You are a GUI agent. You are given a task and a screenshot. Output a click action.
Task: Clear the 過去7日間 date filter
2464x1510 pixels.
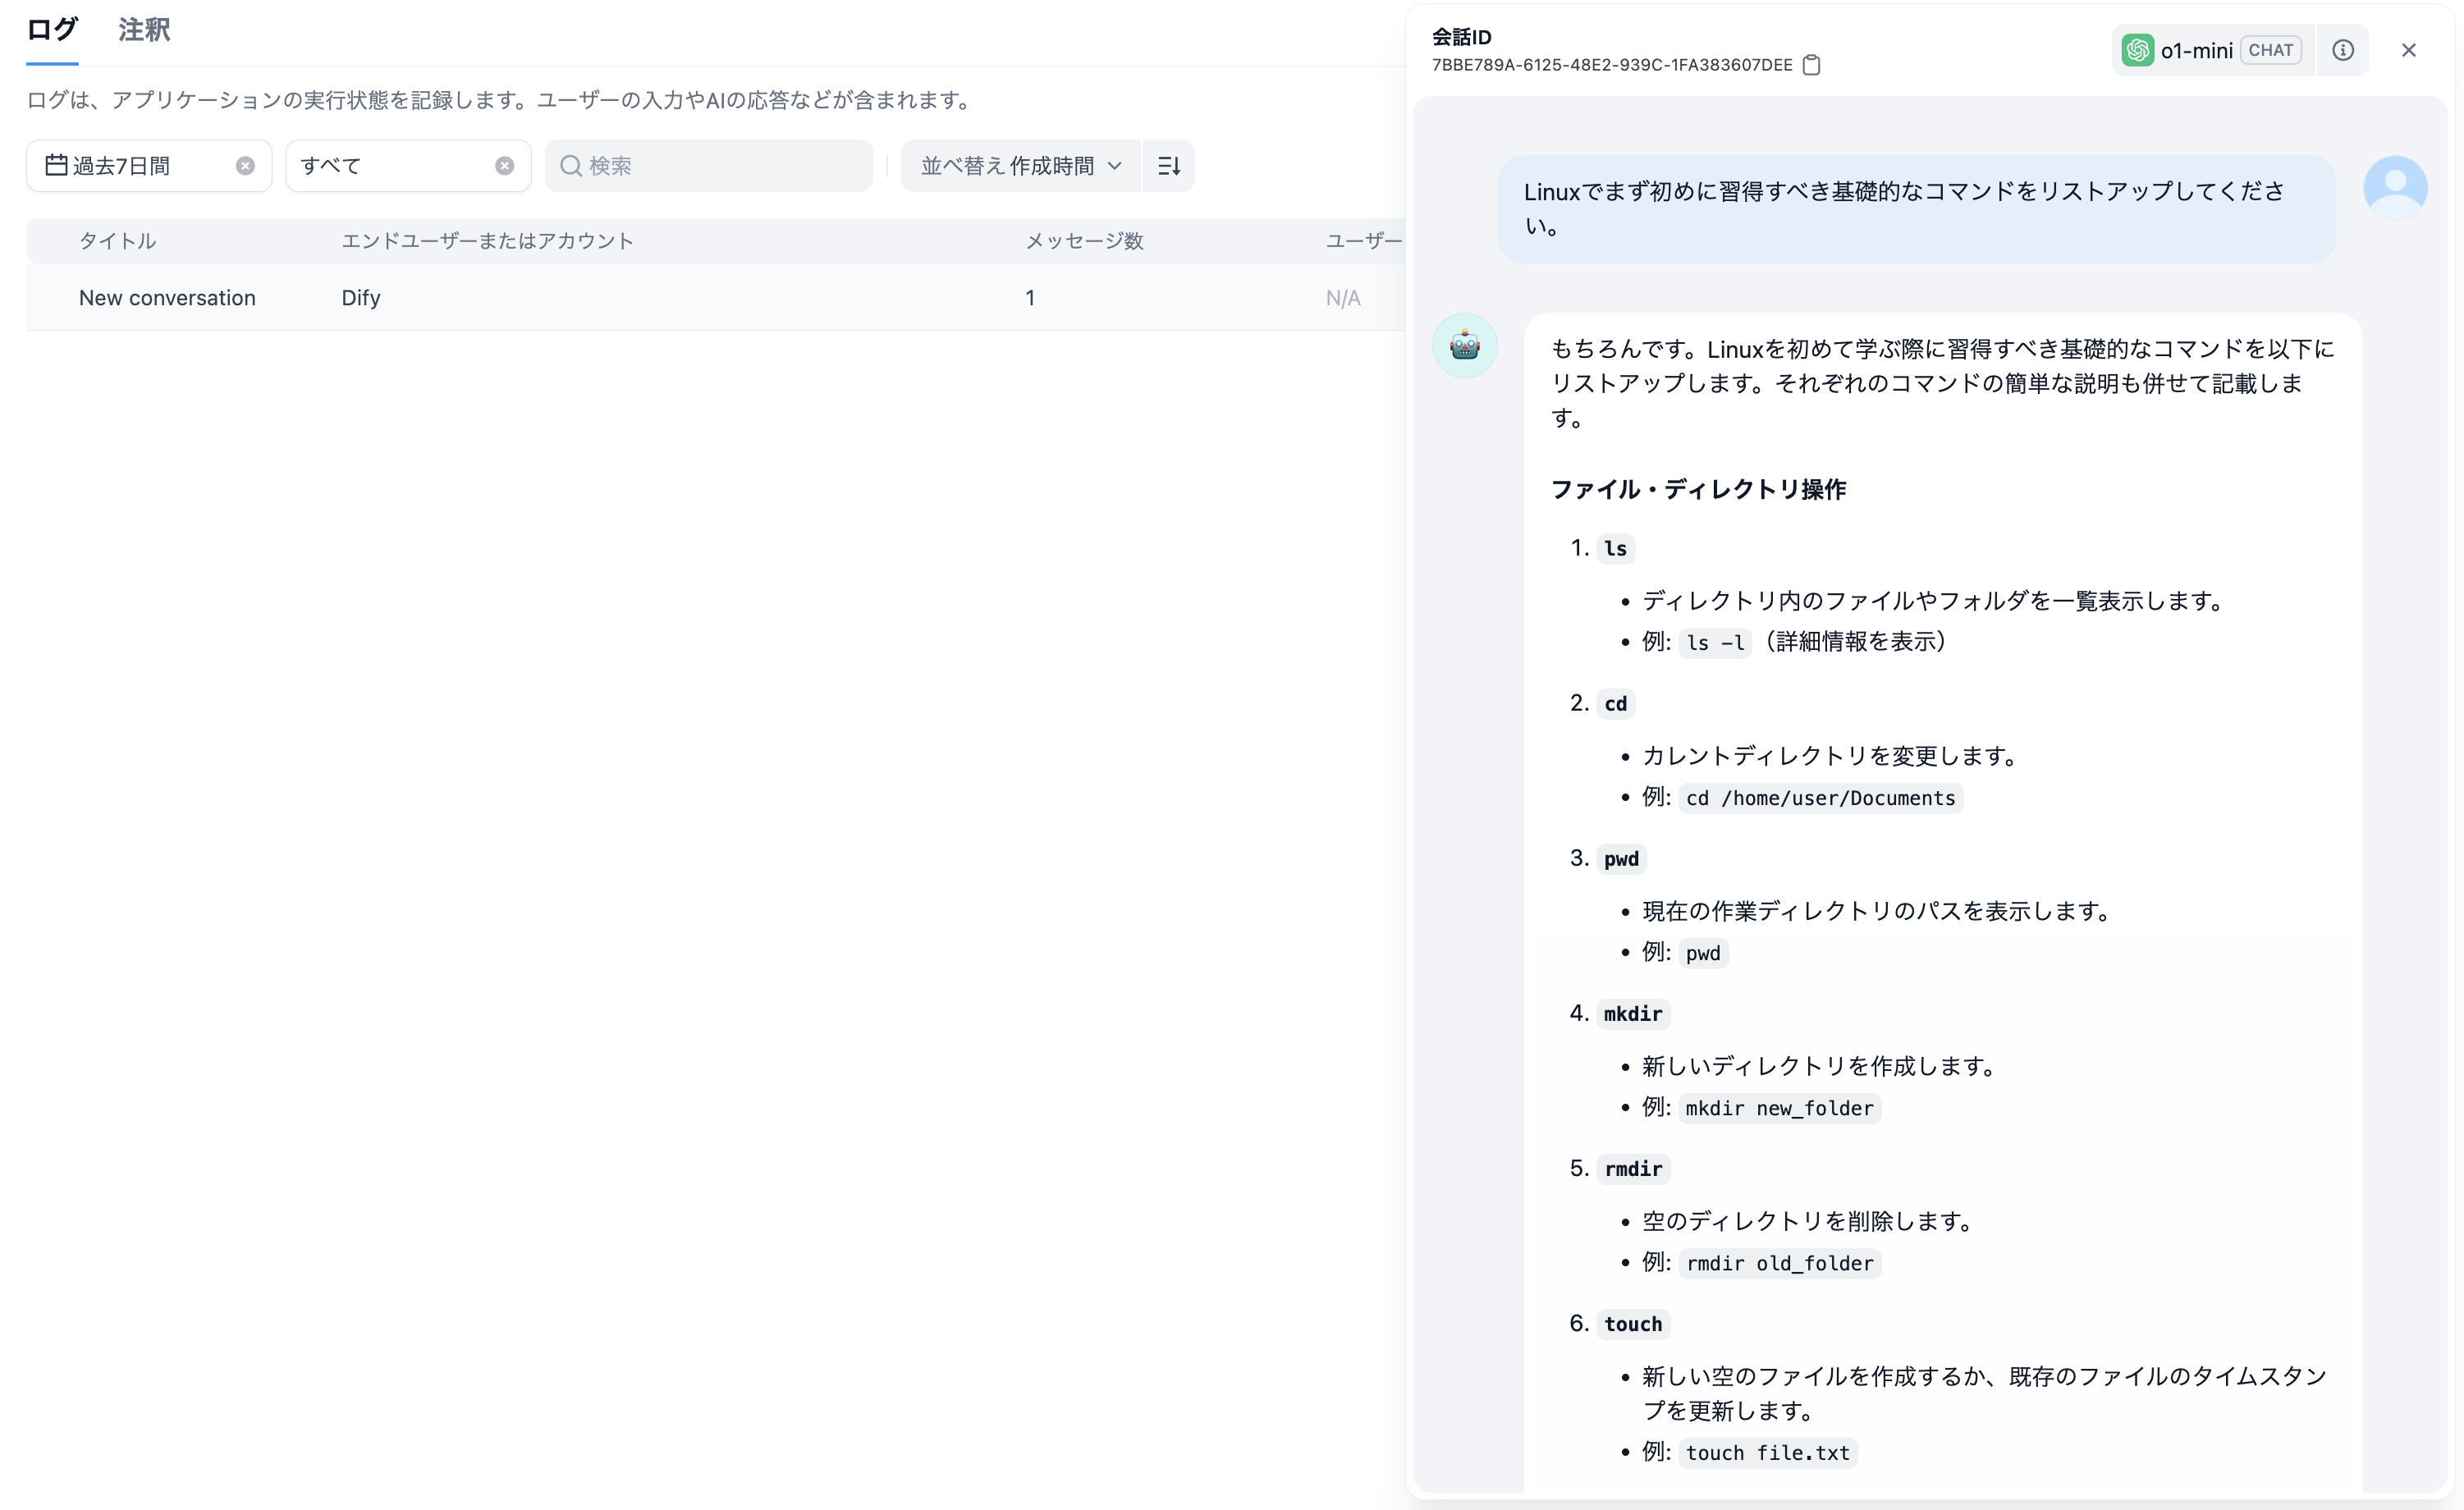tap(246, 165)
